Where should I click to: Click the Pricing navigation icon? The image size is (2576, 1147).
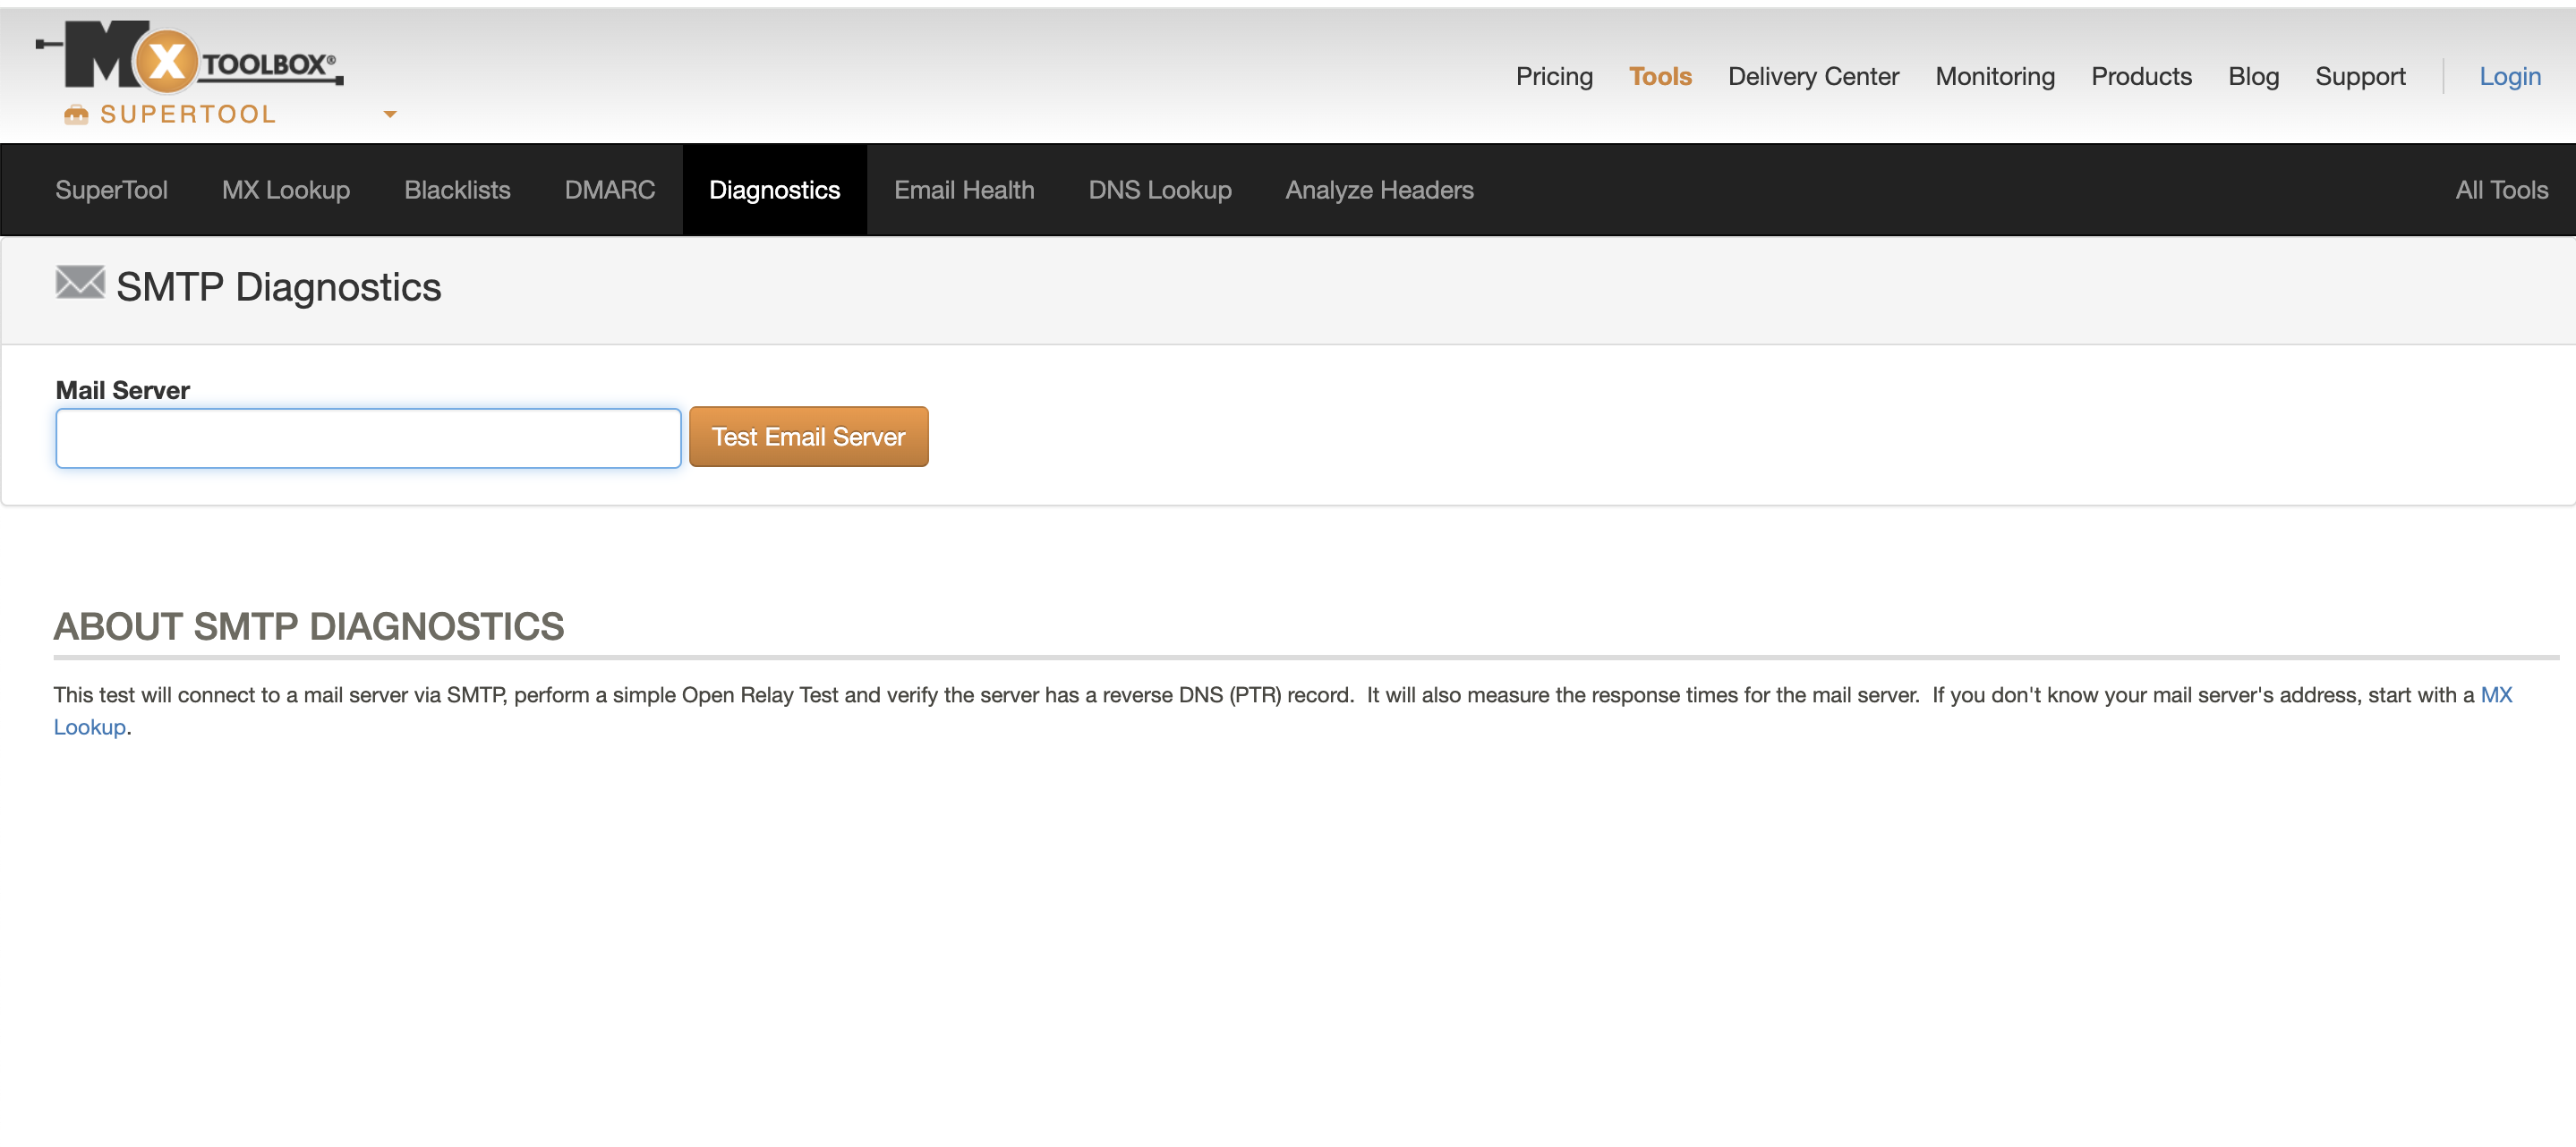click(1551, 74)
